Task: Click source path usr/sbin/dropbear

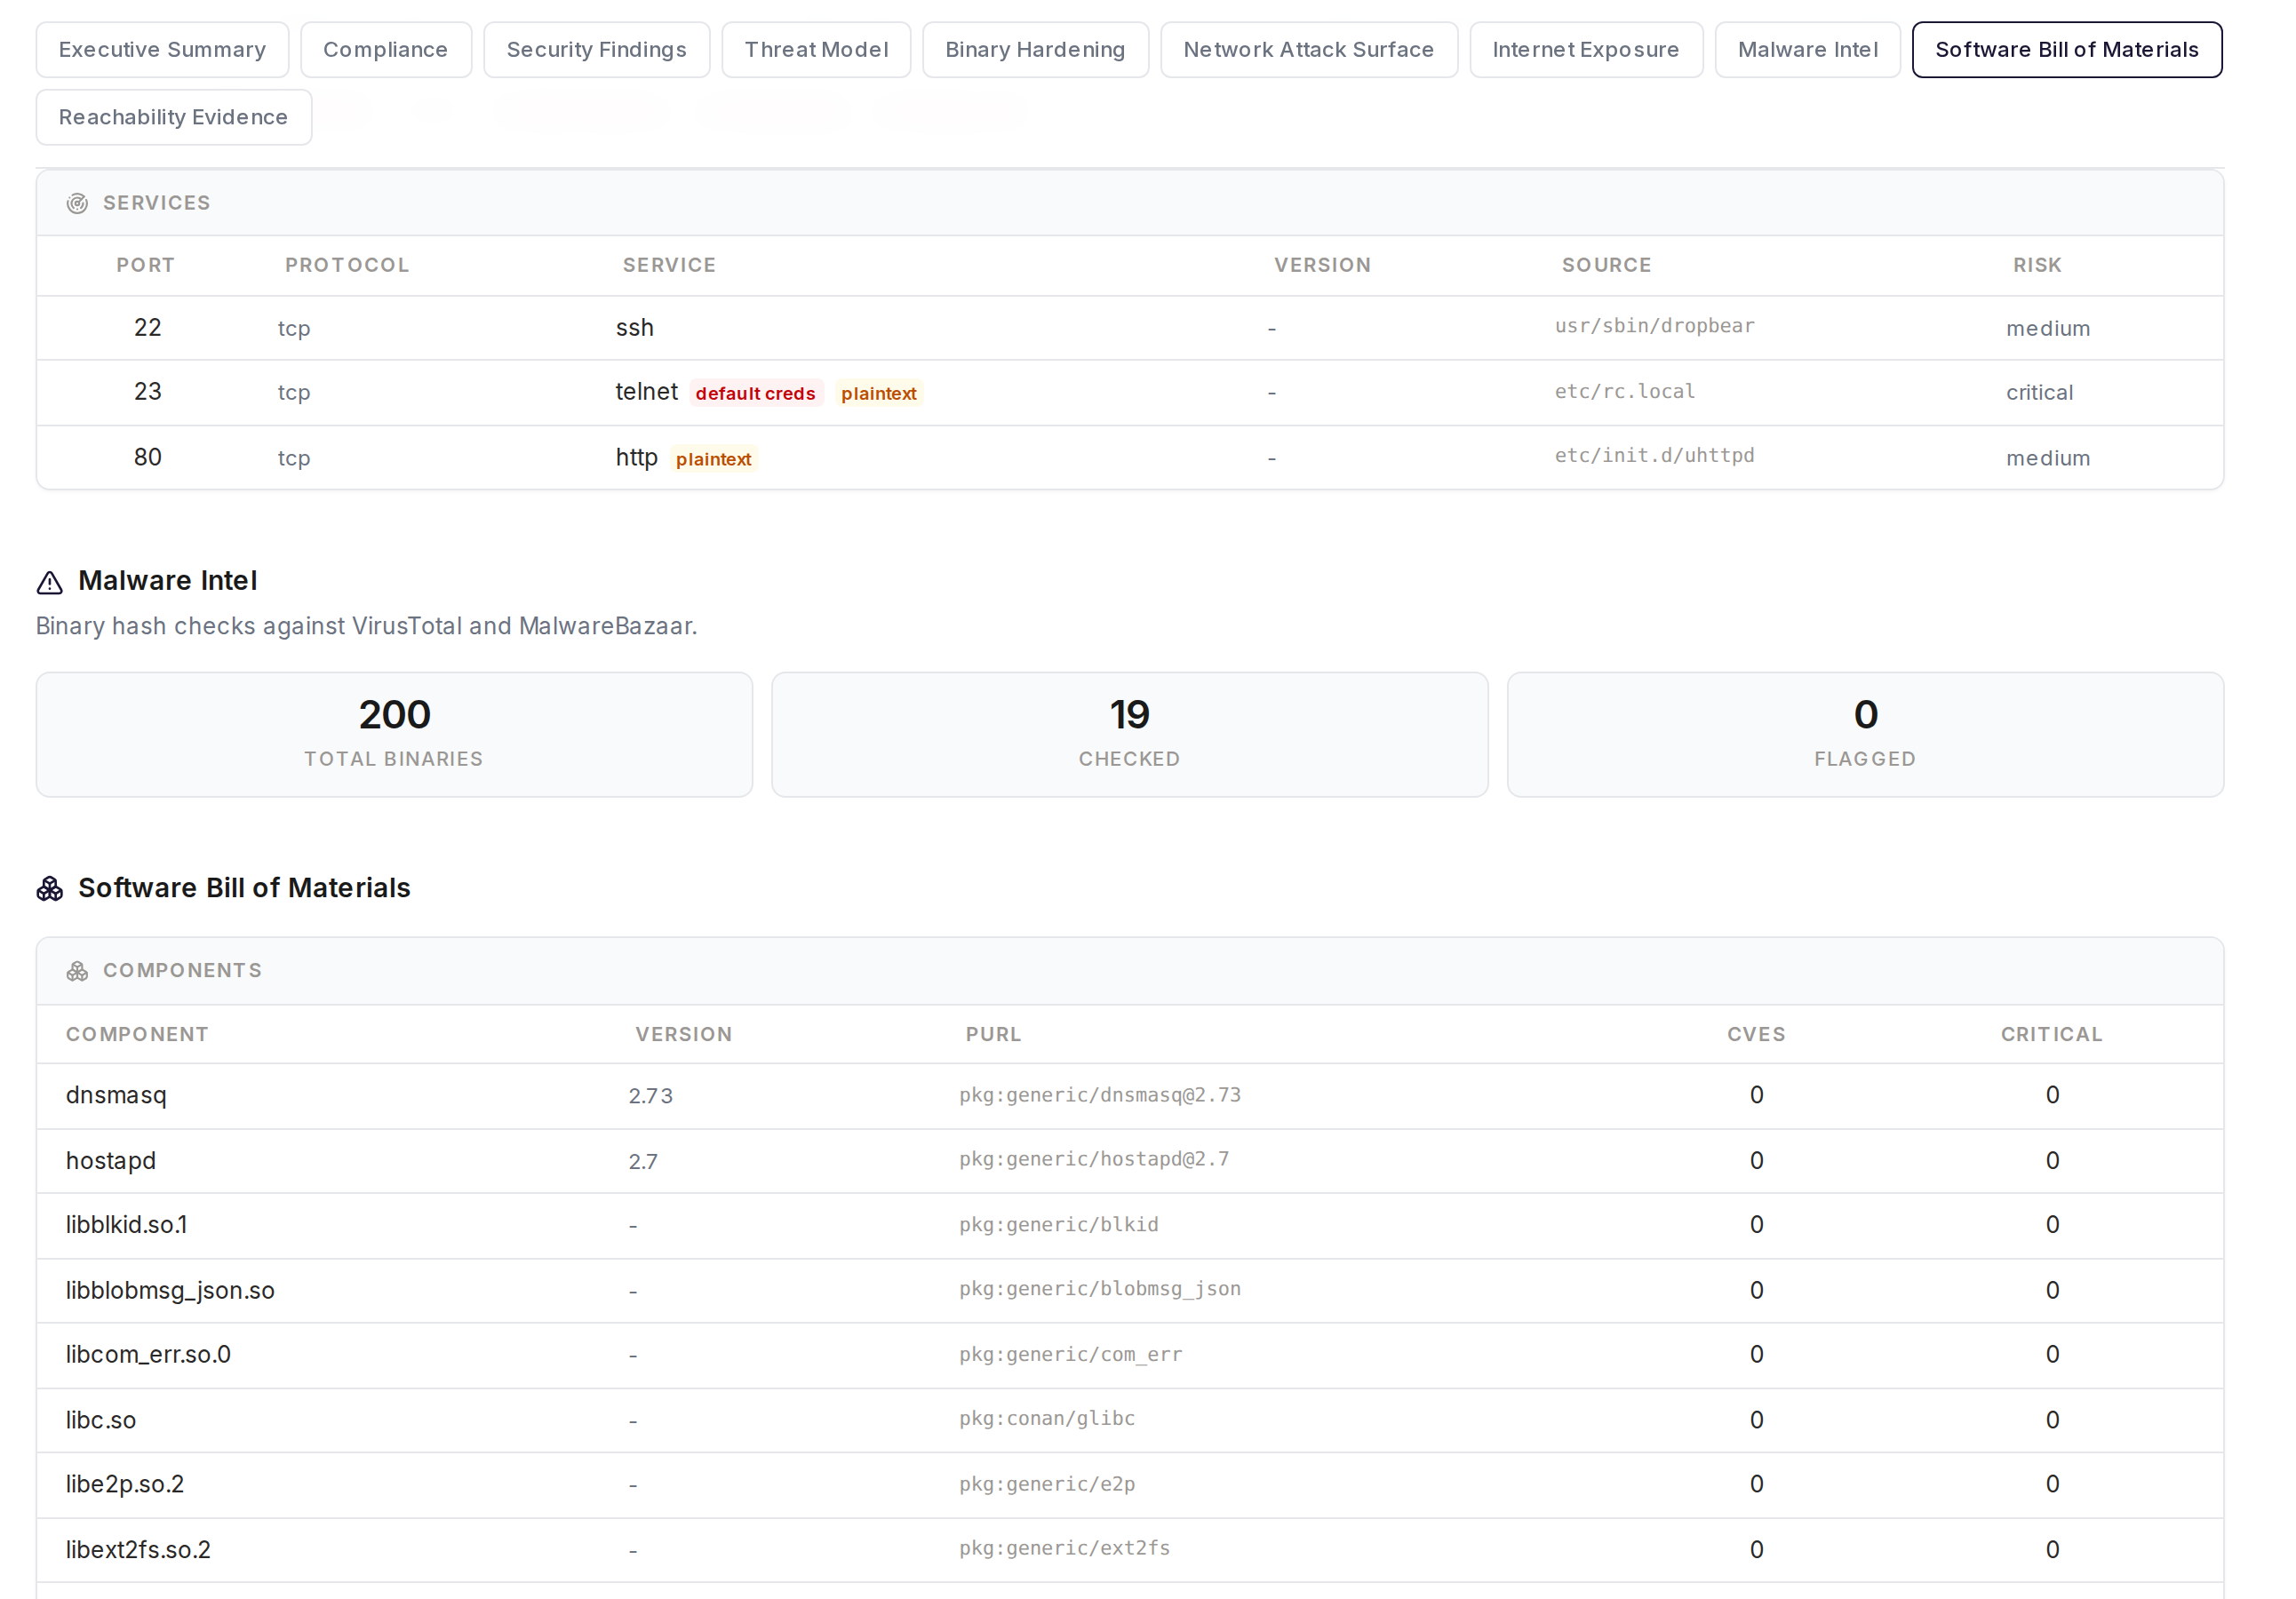Action: [x=1654, y=326]
